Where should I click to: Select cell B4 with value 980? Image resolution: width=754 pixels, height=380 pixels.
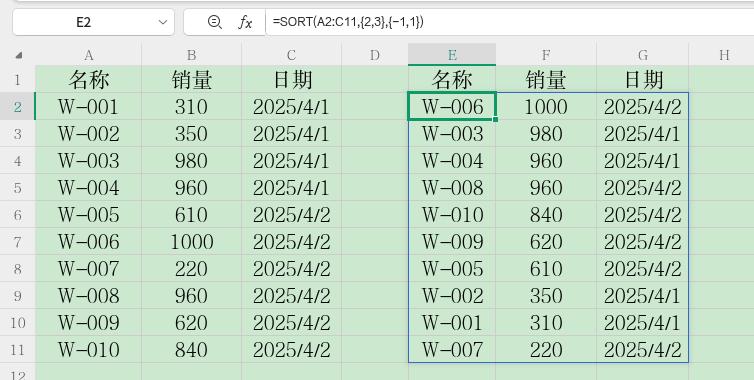point(191,160)
